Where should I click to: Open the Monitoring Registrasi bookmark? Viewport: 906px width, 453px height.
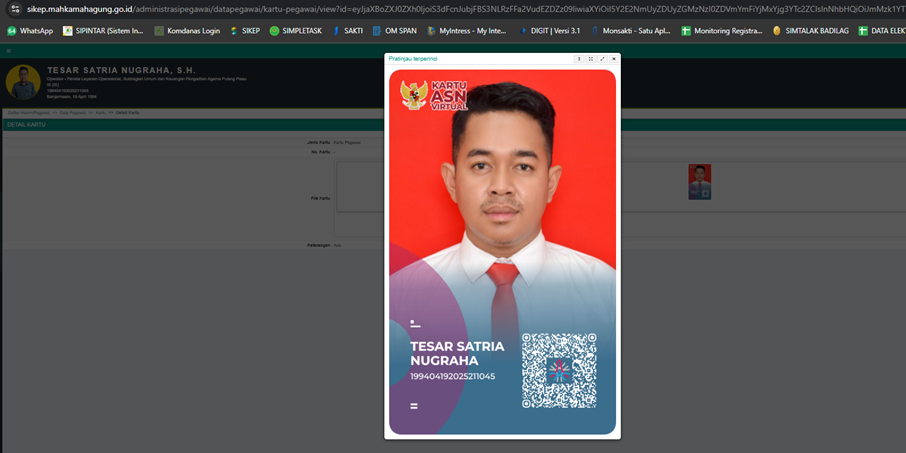[x=721, y=31]
